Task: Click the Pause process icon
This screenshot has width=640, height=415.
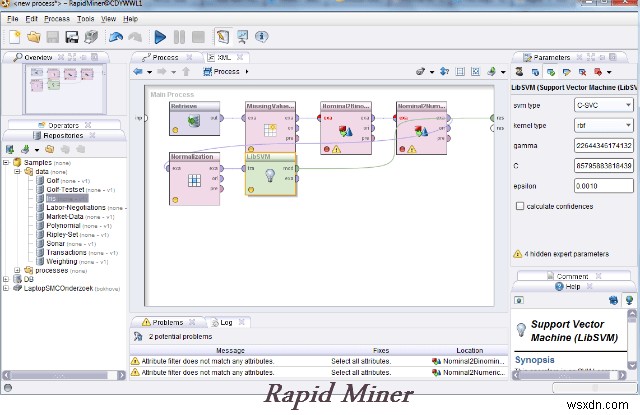Action: 180,37
